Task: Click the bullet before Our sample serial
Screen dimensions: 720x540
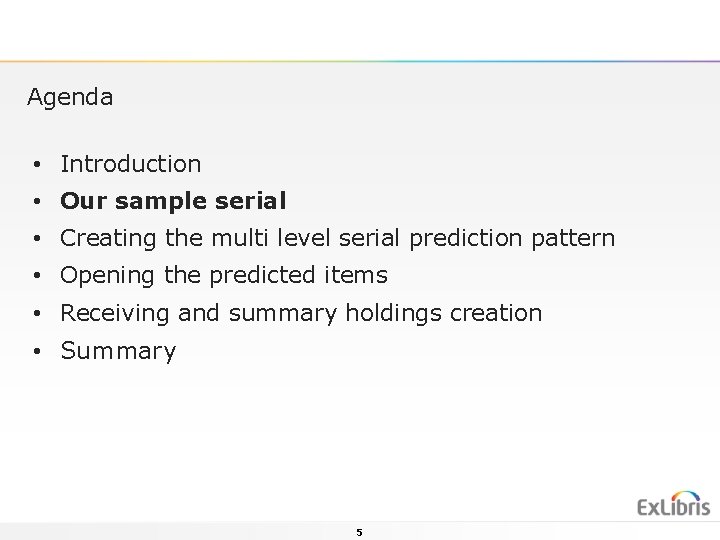Action: (35, 202)
